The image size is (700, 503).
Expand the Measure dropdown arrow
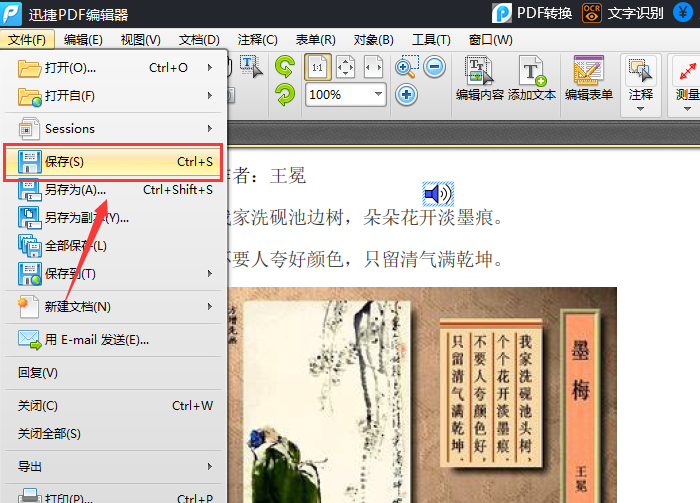tap(688, 109)
